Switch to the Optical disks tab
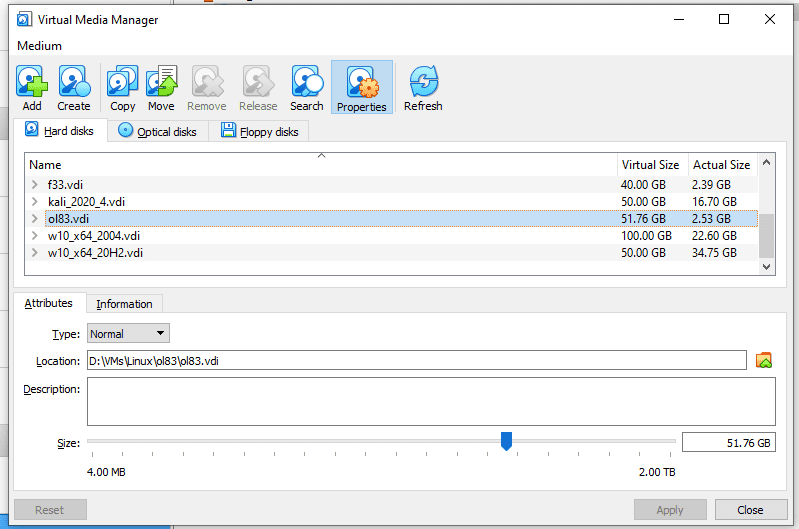This screenshot has height=529, width=799. tap(158, 132)
